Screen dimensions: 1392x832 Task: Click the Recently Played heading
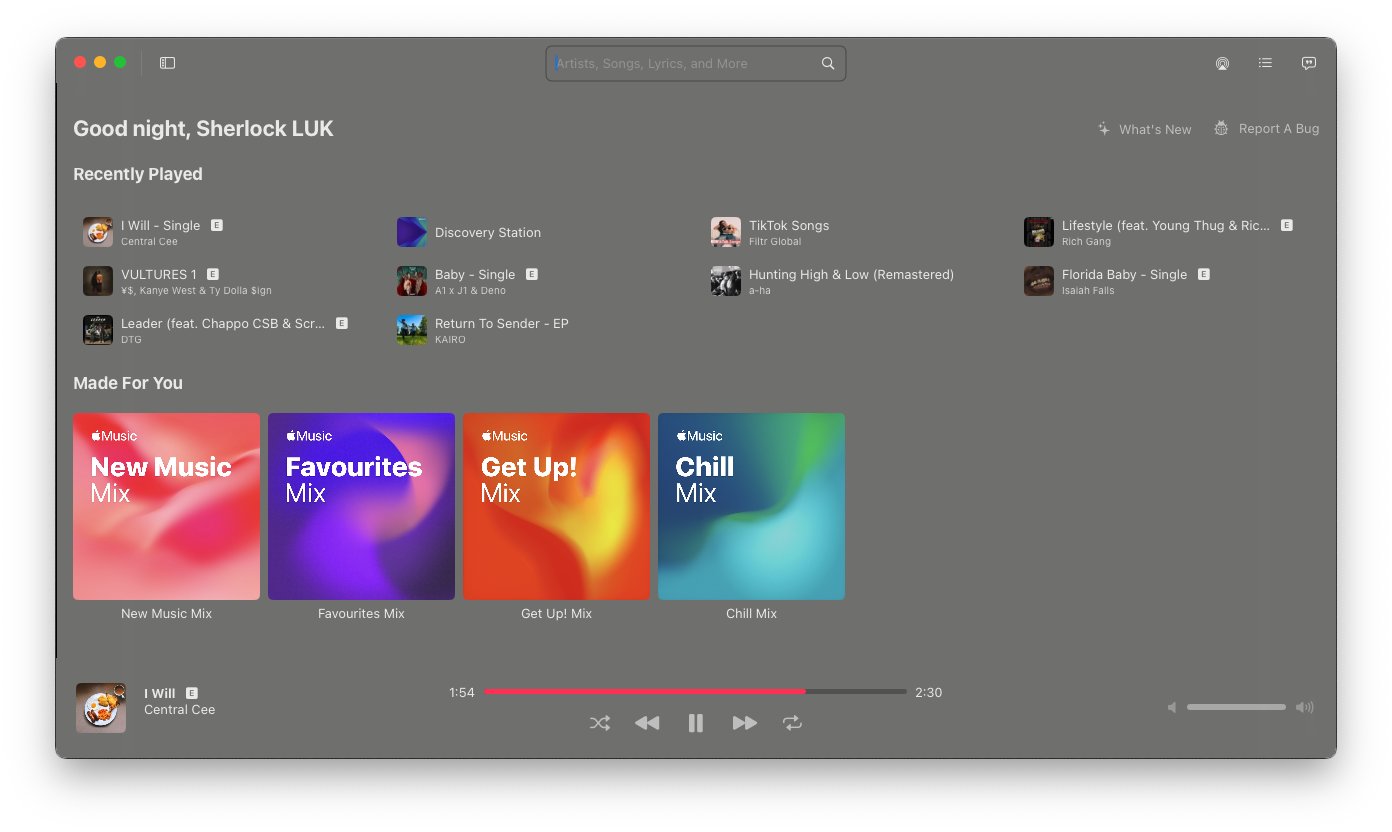point(138,174)
